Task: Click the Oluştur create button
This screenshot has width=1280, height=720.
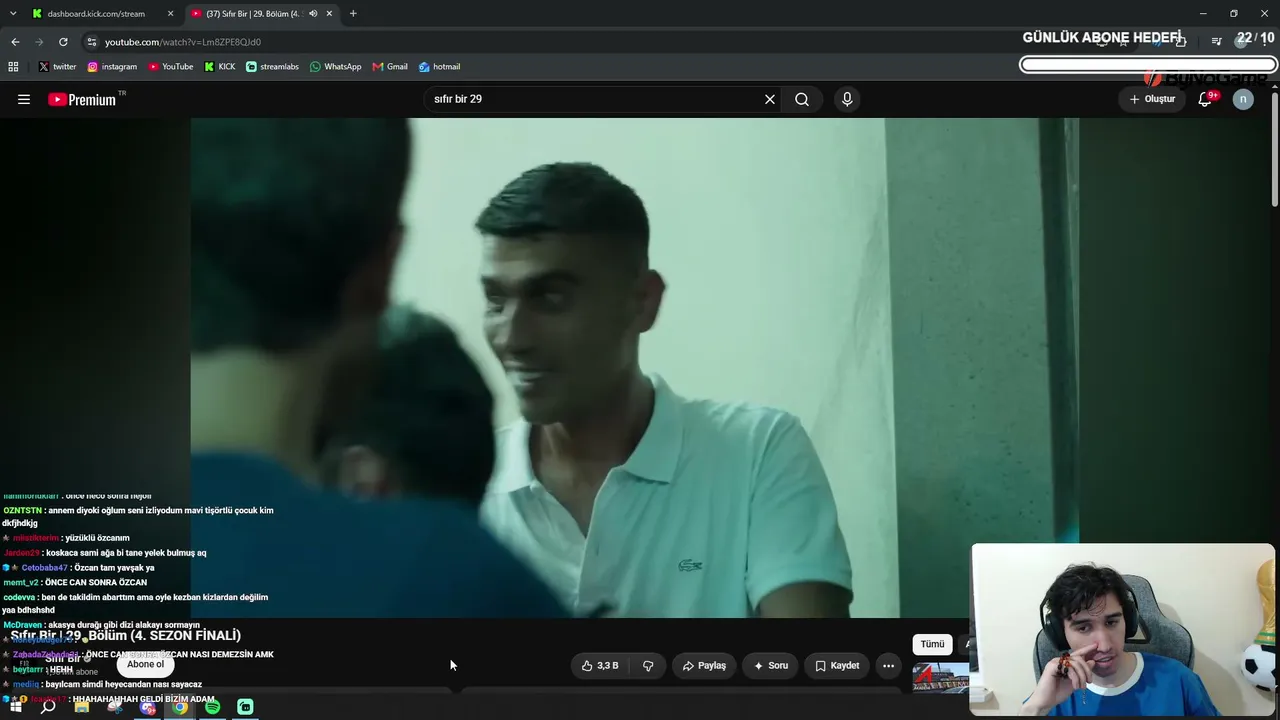Action: pos(1152,99)
